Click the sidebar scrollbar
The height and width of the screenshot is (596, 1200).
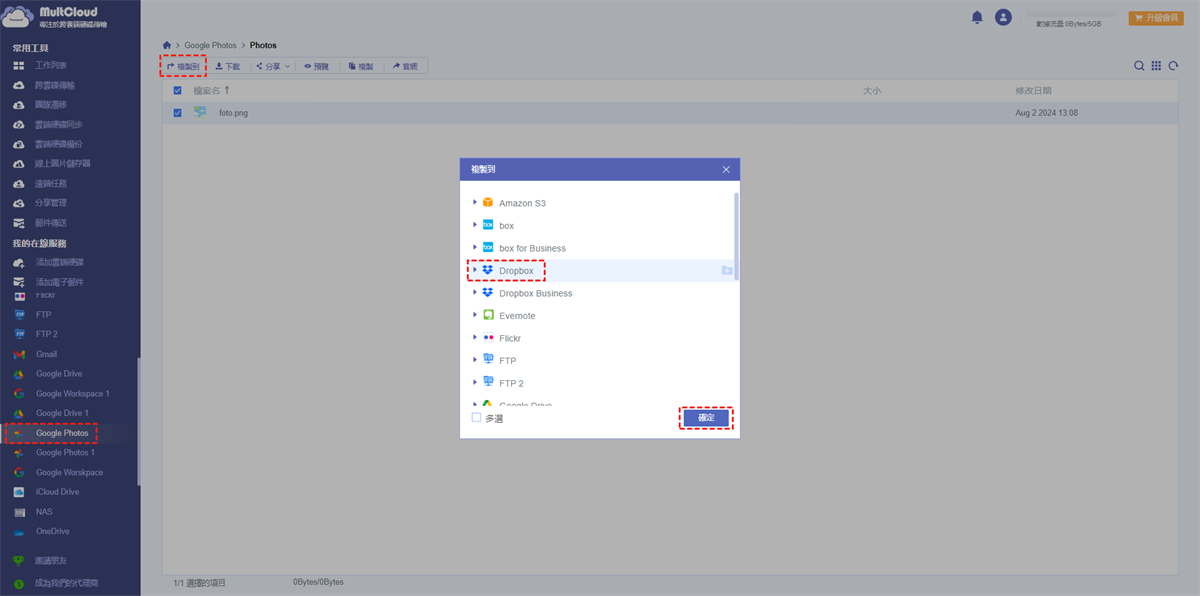(x=138, y=420)
